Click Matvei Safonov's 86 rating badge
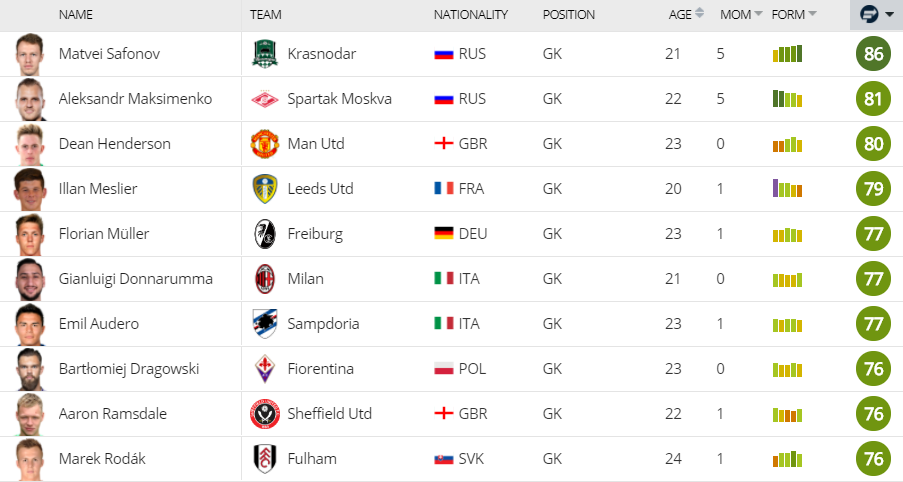The height and width of the screenshot is (482, 903). 874,54
